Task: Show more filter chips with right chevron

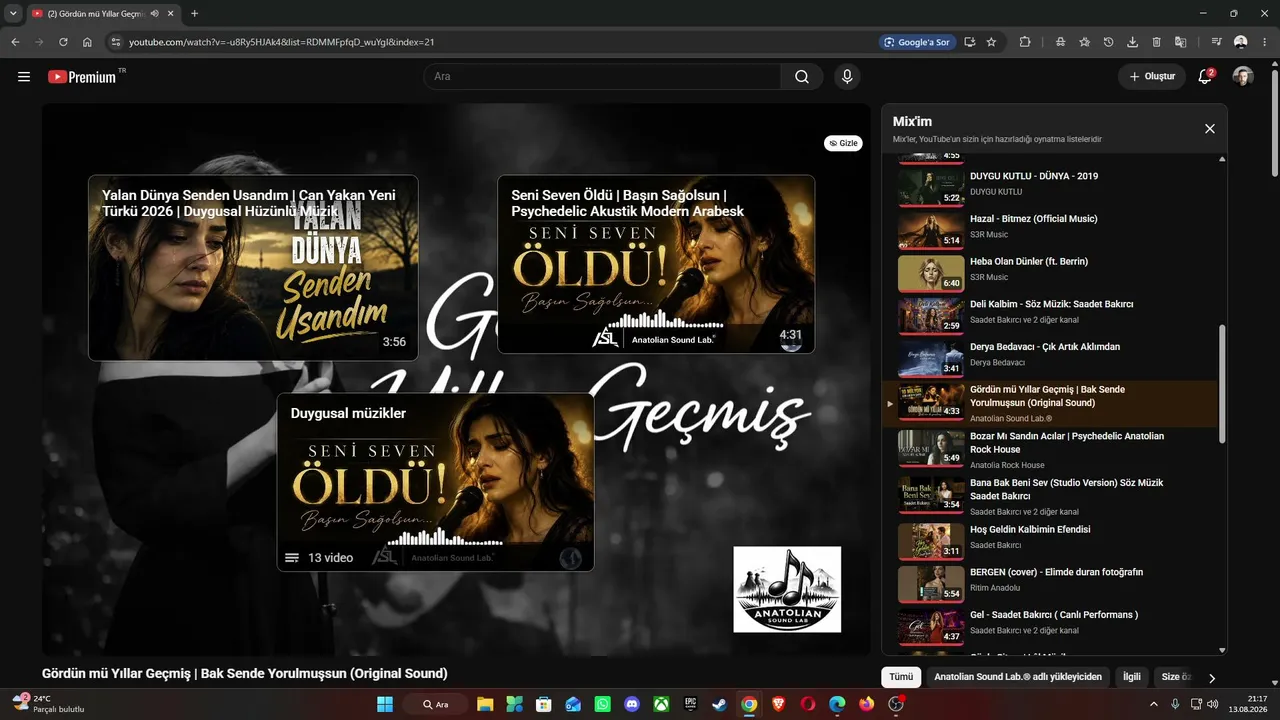Action: click(x=1212, y=678)
